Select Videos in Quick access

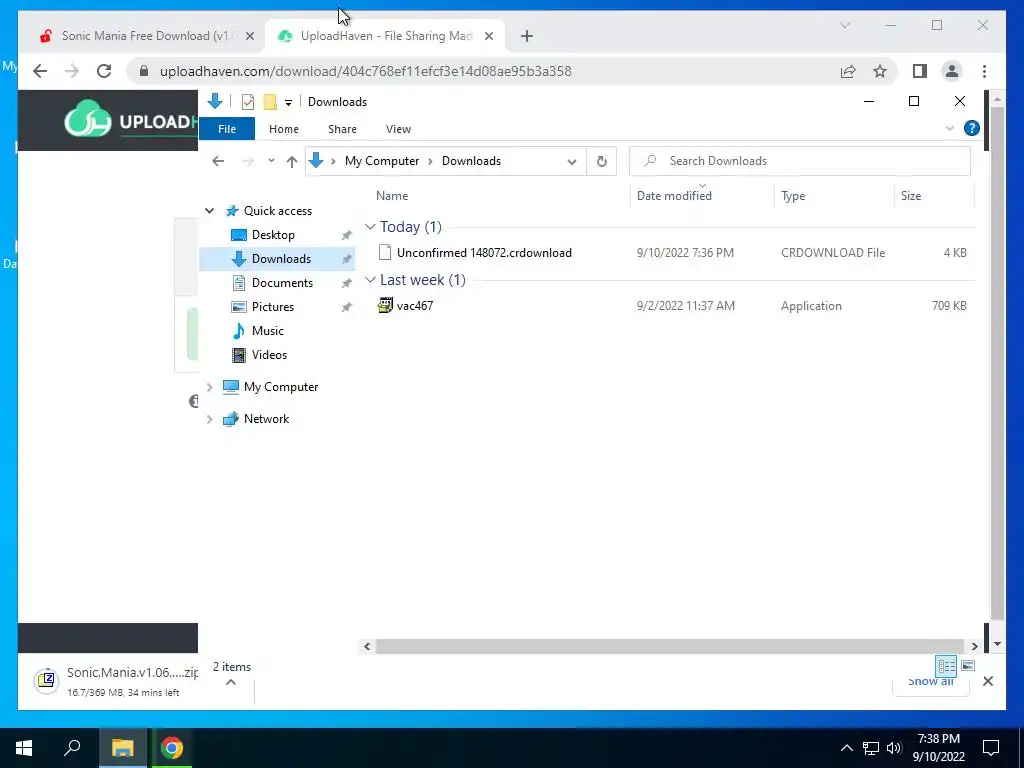coord(269,355)
